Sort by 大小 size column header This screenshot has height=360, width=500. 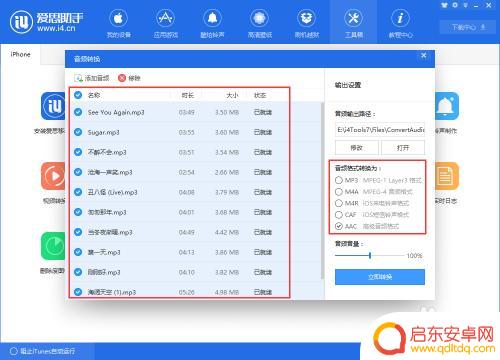click(232, 95)
